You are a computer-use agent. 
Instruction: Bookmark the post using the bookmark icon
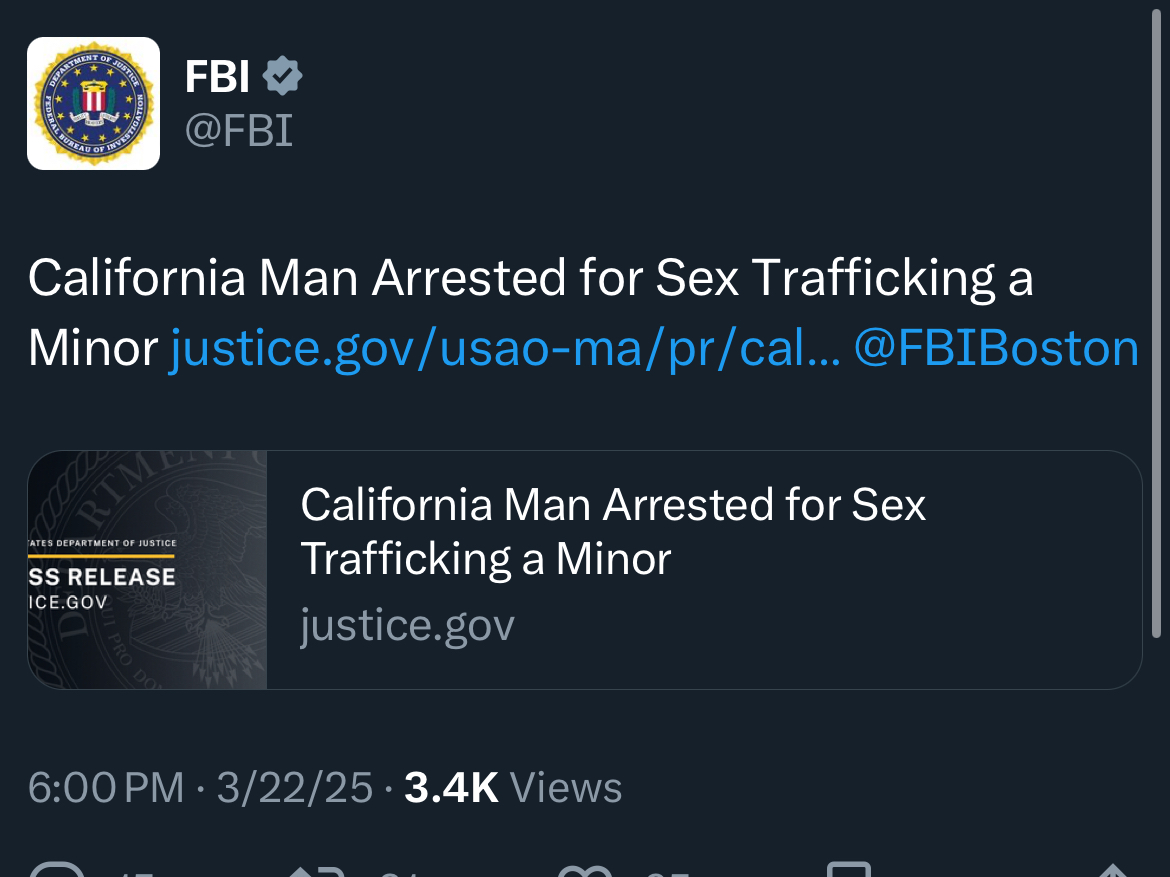coord(849,869)
